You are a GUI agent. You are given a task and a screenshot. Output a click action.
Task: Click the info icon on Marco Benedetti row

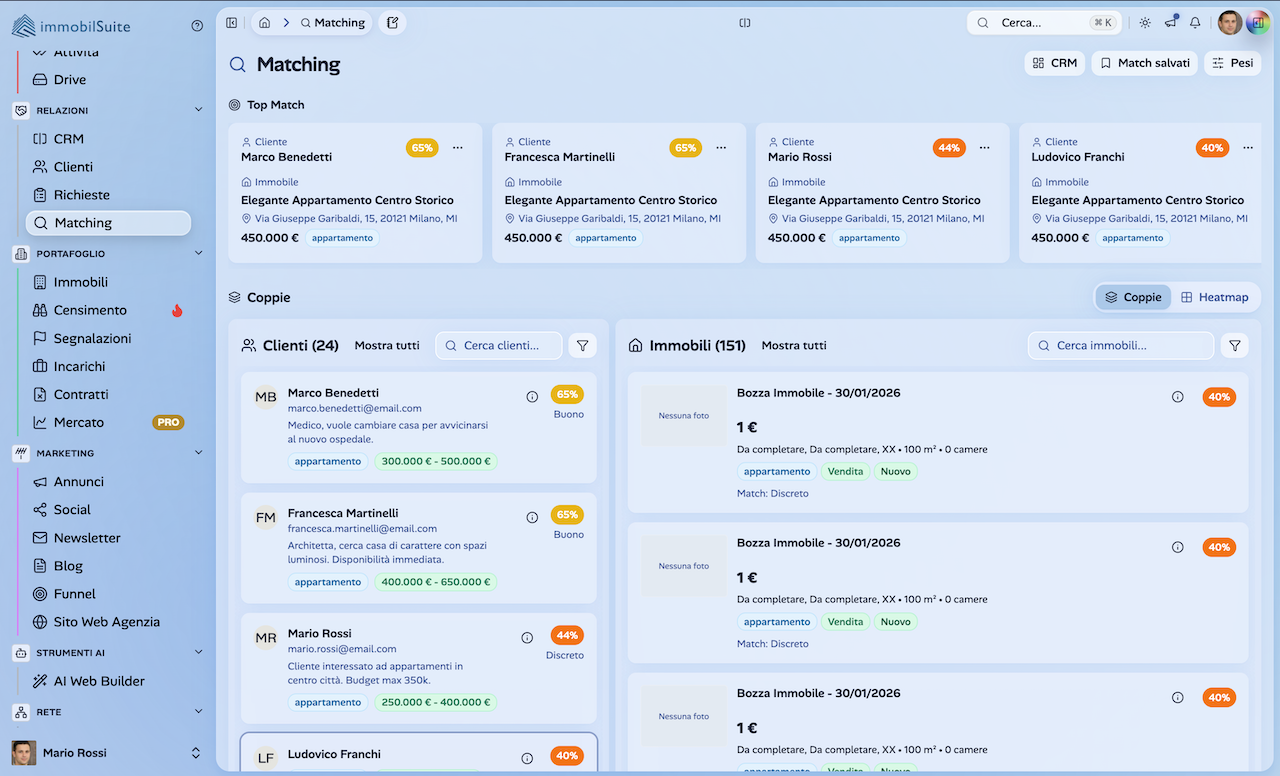tap(532, 397)
